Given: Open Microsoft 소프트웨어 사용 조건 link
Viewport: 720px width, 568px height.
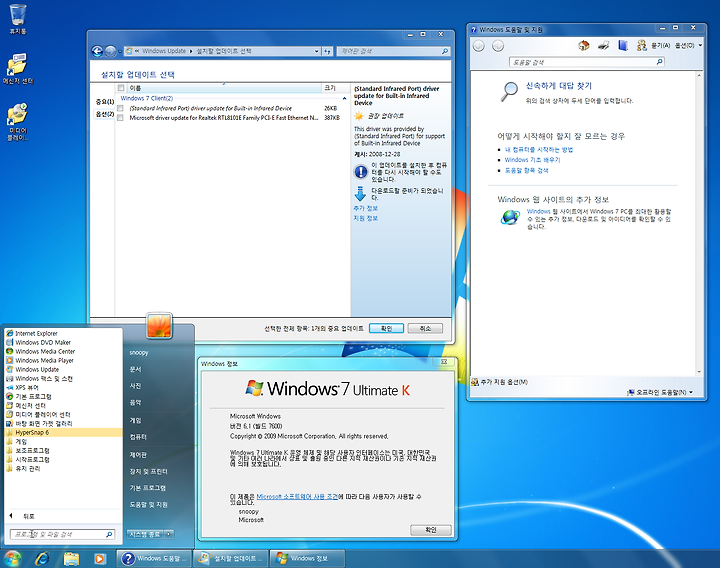Looking at the screenshot, I should point(297,497).
